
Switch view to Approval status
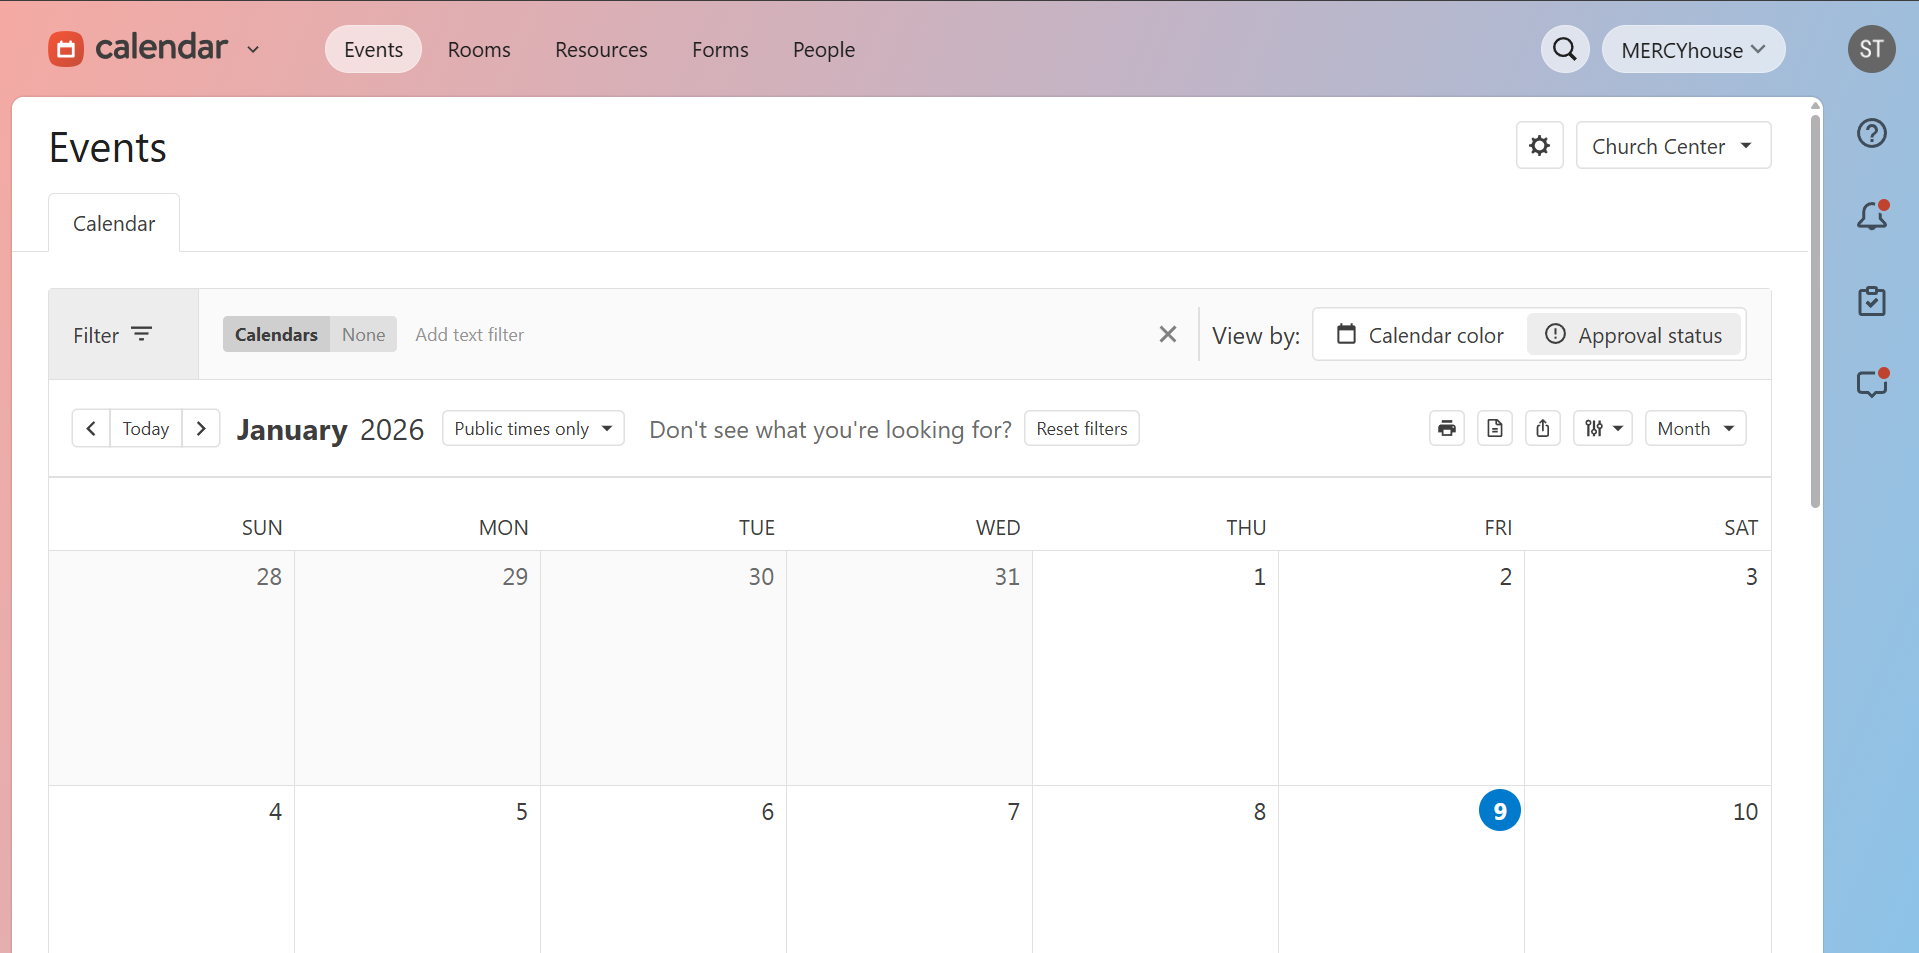(1634, 335)
